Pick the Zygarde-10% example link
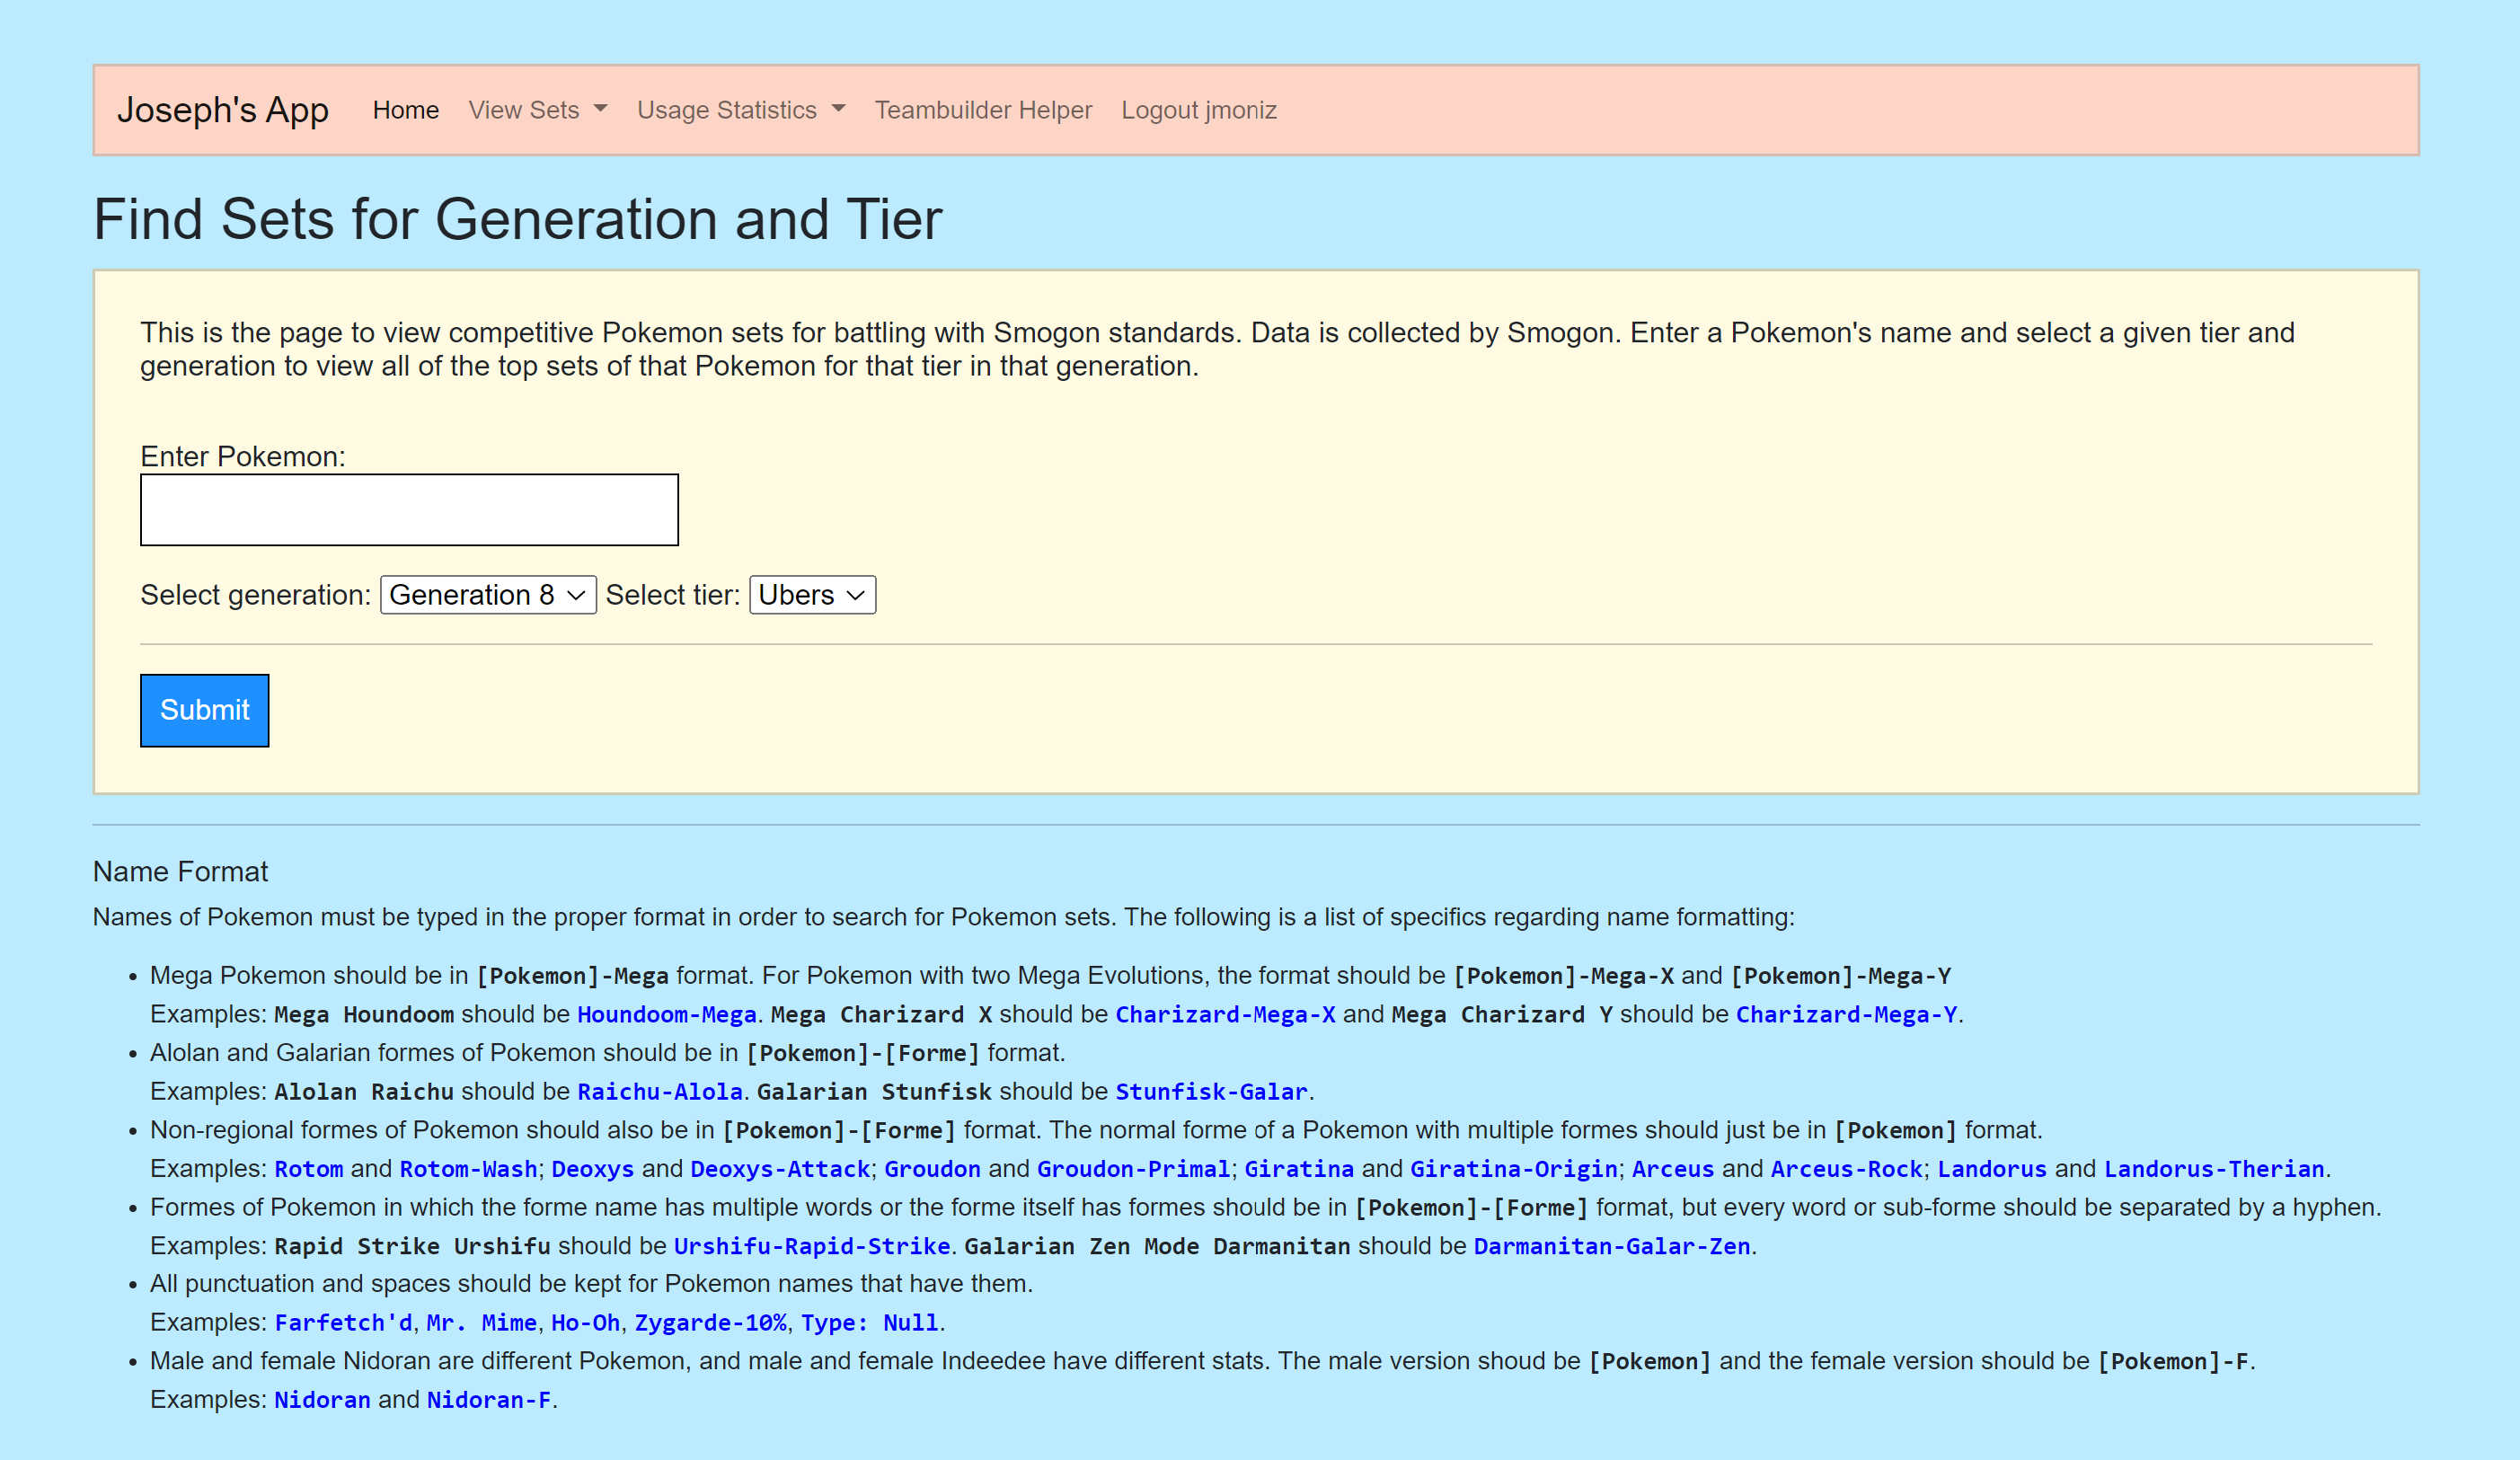The width and height of the screenshot is (2520, 1460). pyautogui.click(x=710, y=1322)
